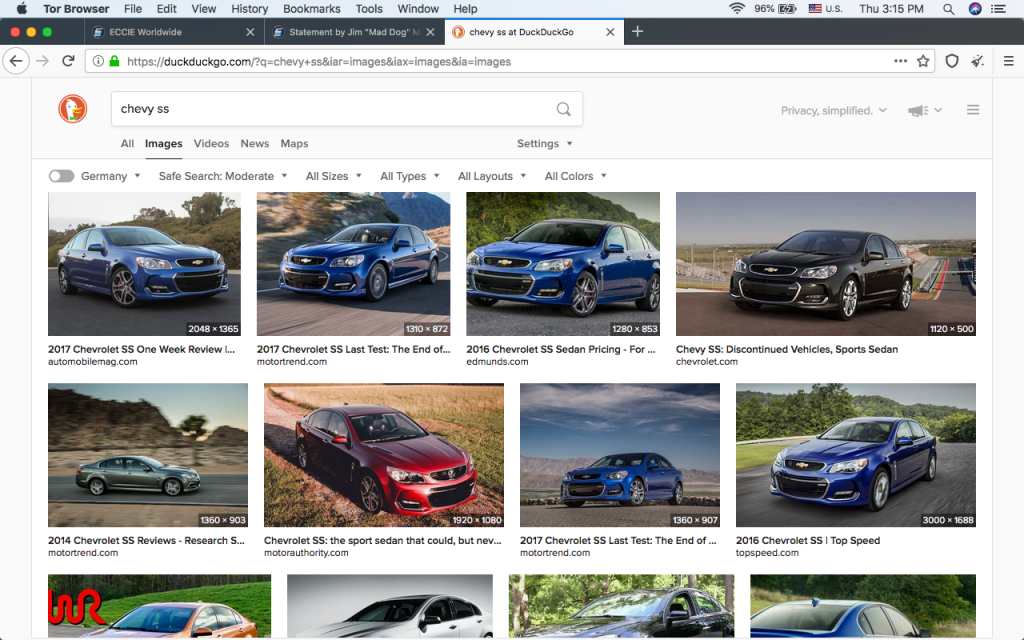The height and width of the screenshot is (640, 1024).
Task: Click the DuckDuckGo logo
Action: click(72, 108)
